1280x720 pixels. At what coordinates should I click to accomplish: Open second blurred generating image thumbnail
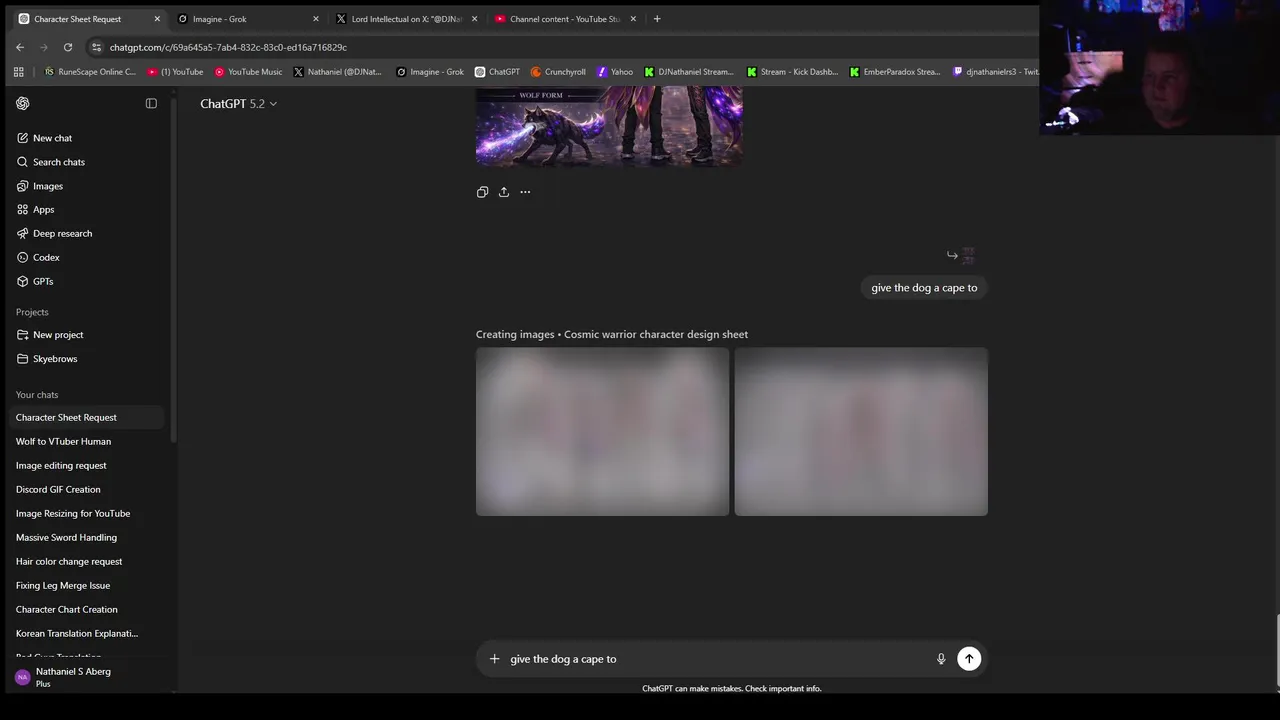point(861,432)
